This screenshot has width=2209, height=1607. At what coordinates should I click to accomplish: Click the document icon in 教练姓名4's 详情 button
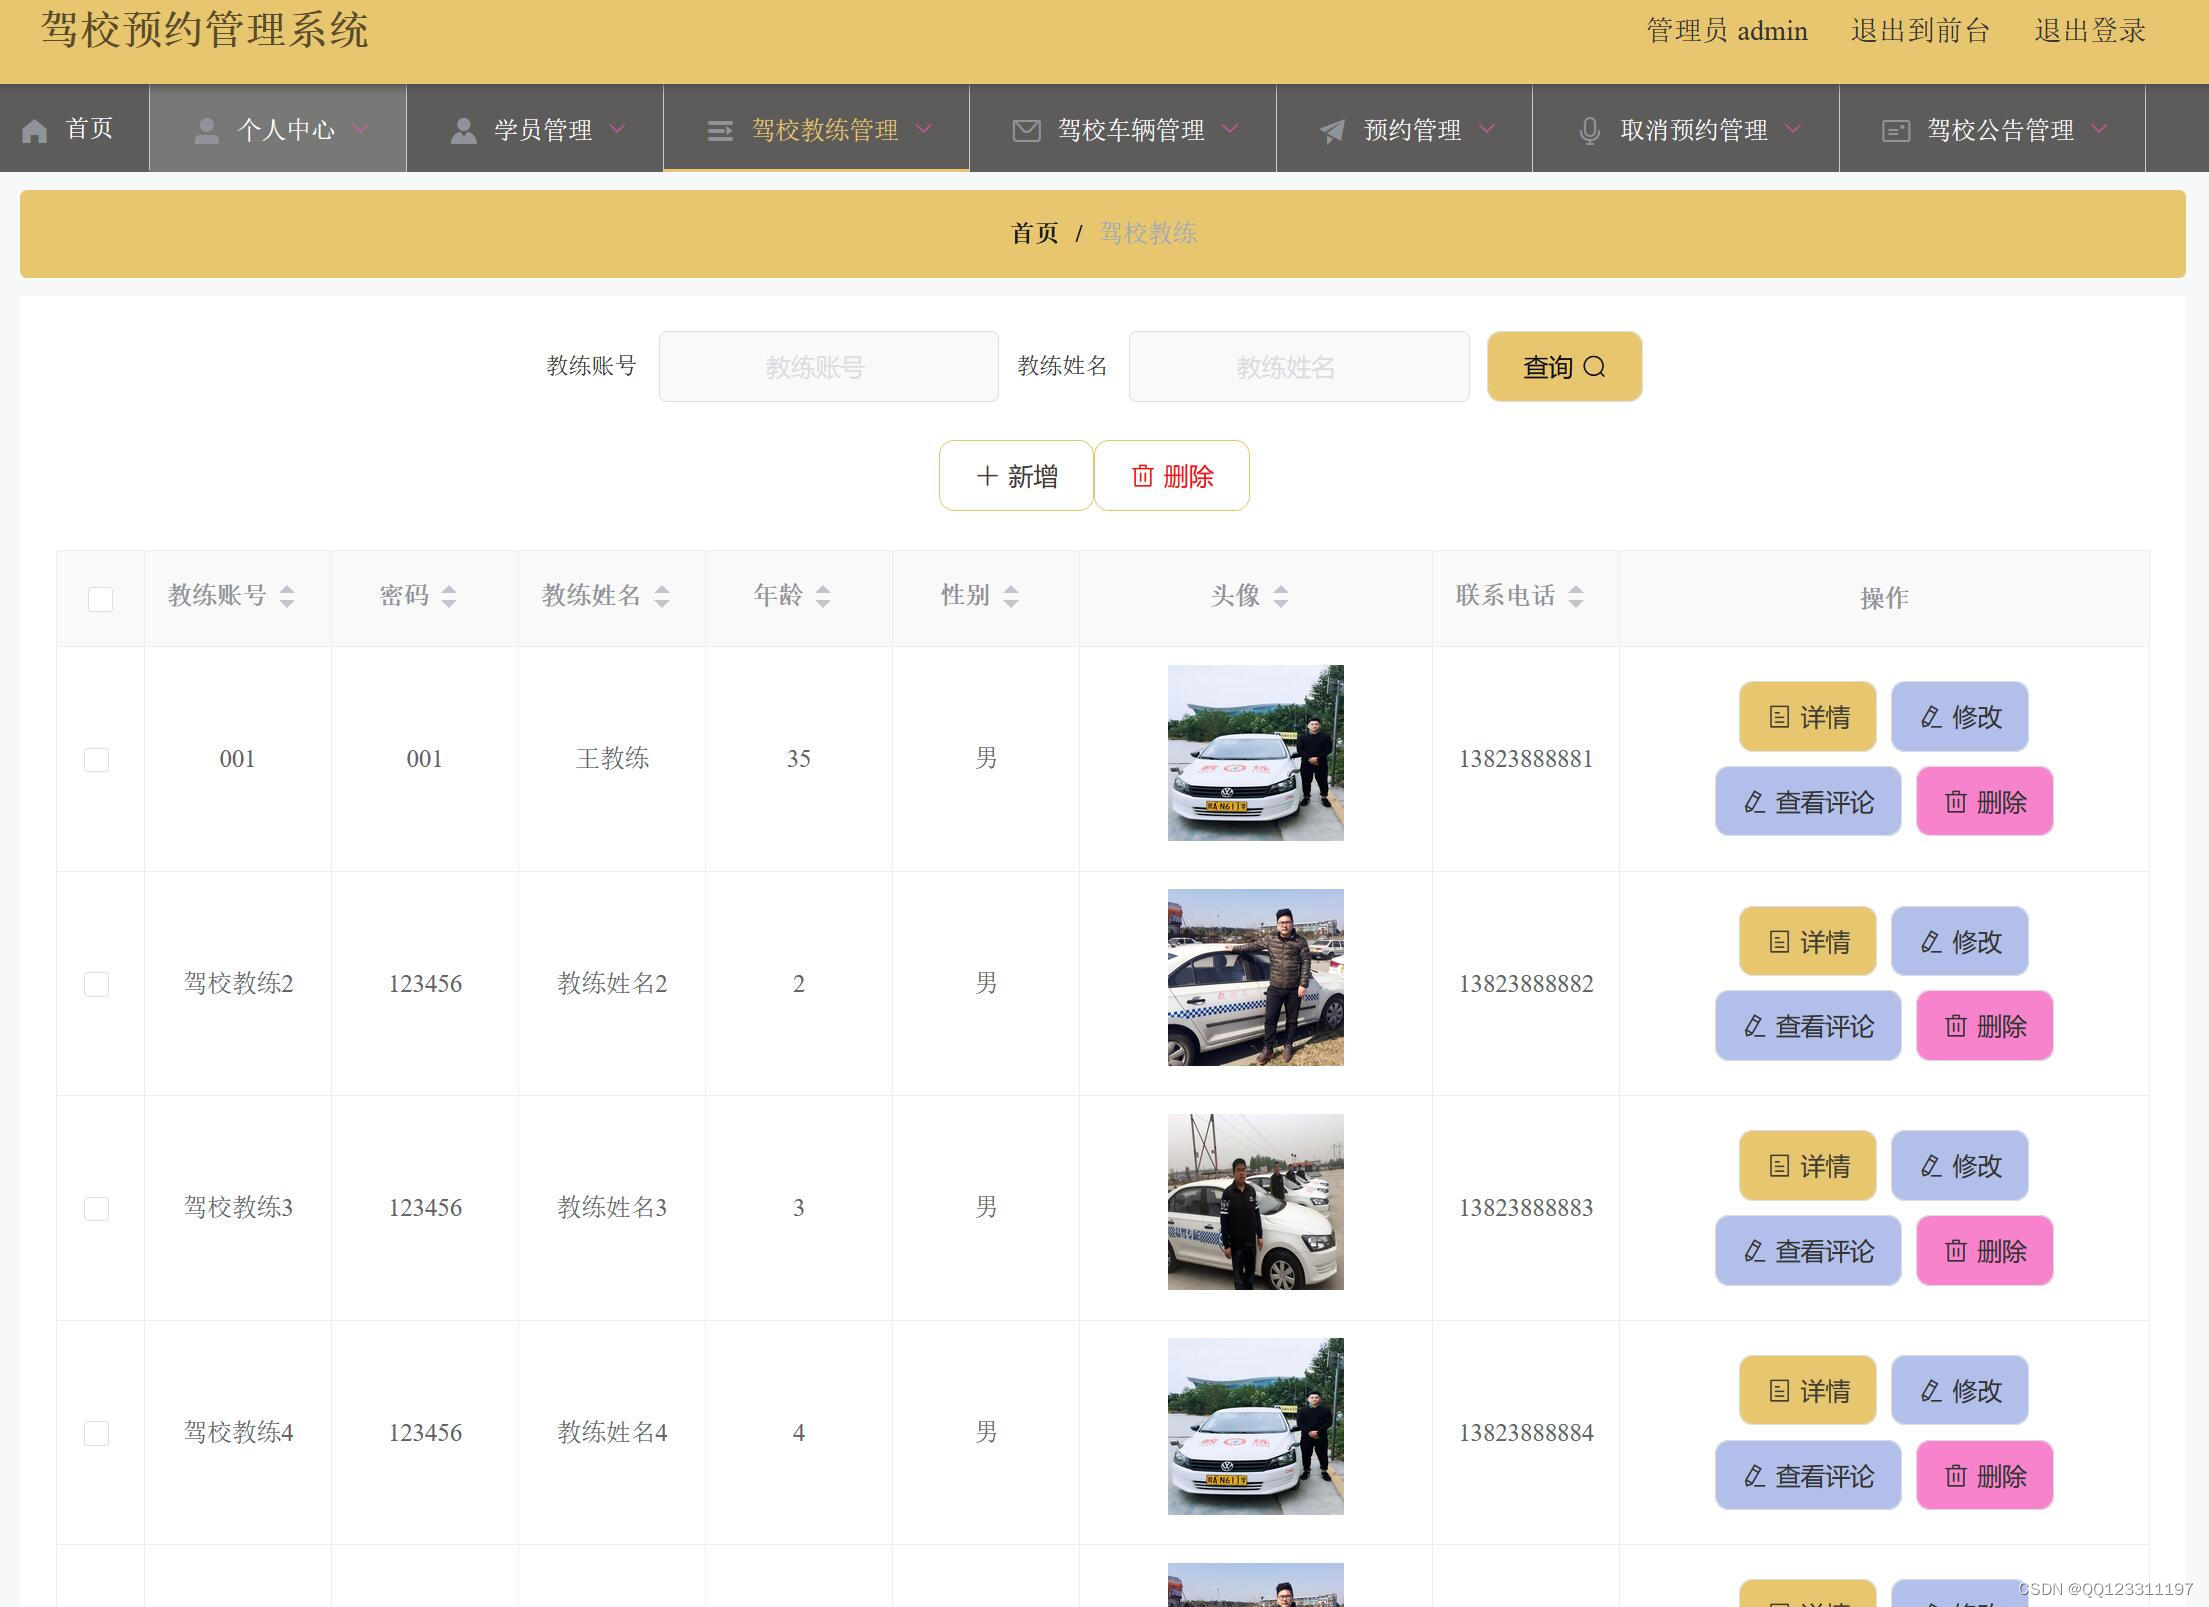[x=1779, y=1391]
